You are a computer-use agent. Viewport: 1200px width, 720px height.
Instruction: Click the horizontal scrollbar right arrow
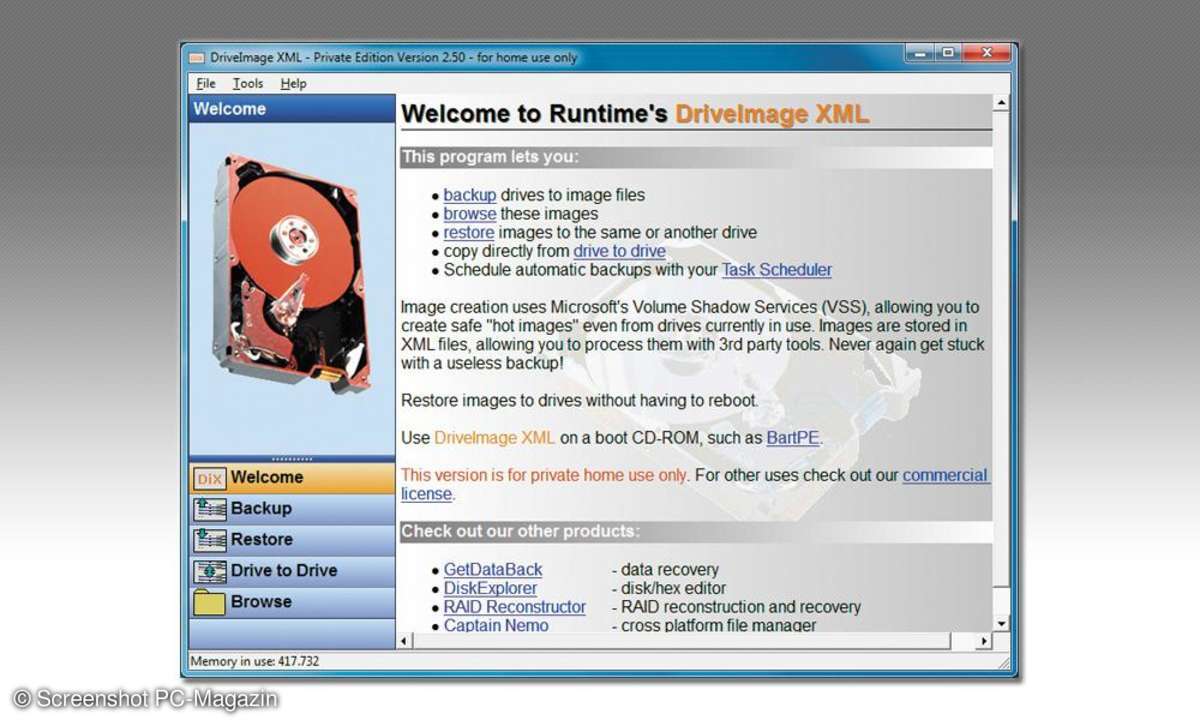[x=983, y=640]
